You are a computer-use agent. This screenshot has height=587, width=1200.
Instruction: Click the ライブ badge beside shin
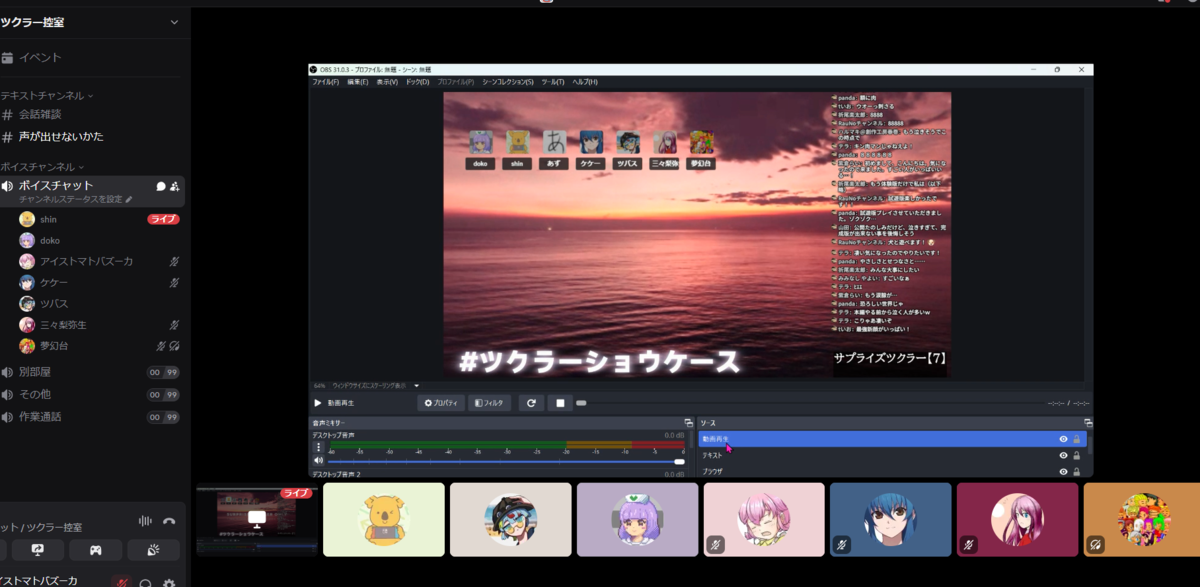[x=164, y=219]
